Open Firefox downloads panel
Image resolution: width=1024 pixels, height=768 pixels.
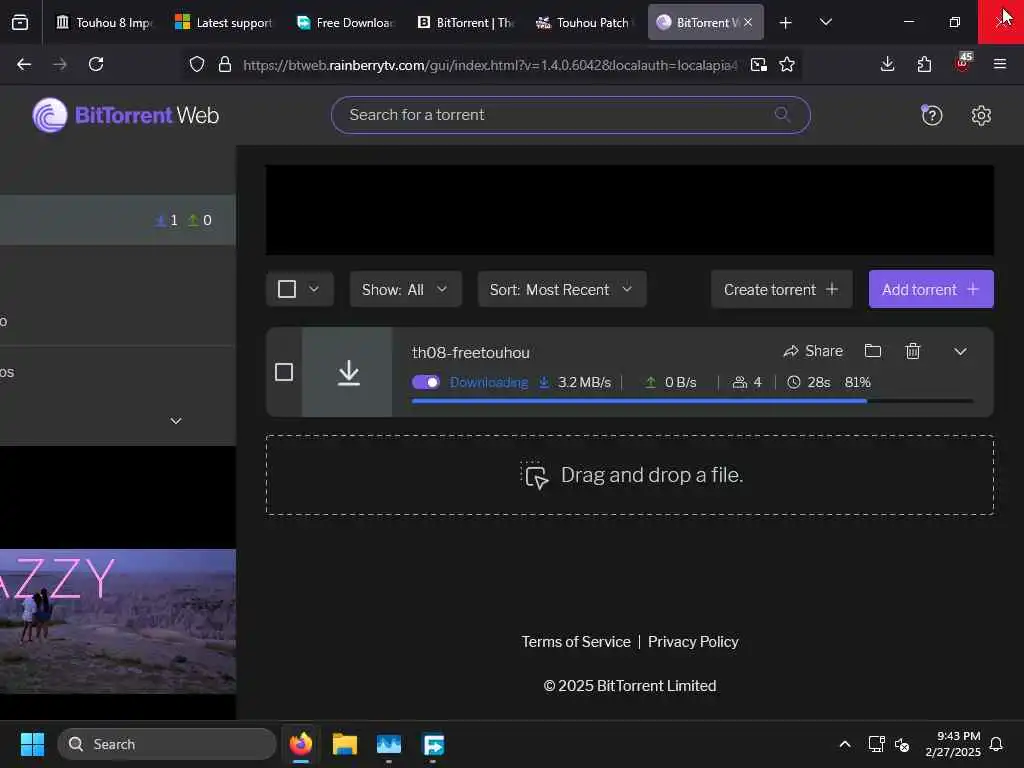click(x=887, y=64)
